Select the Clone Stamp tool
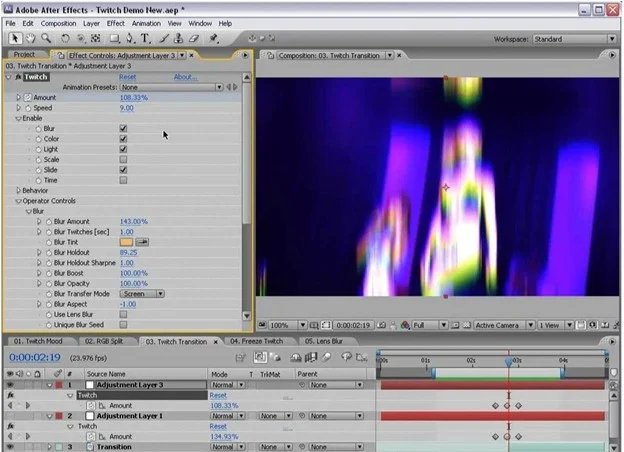624x452 pixels. pos(178,38)
